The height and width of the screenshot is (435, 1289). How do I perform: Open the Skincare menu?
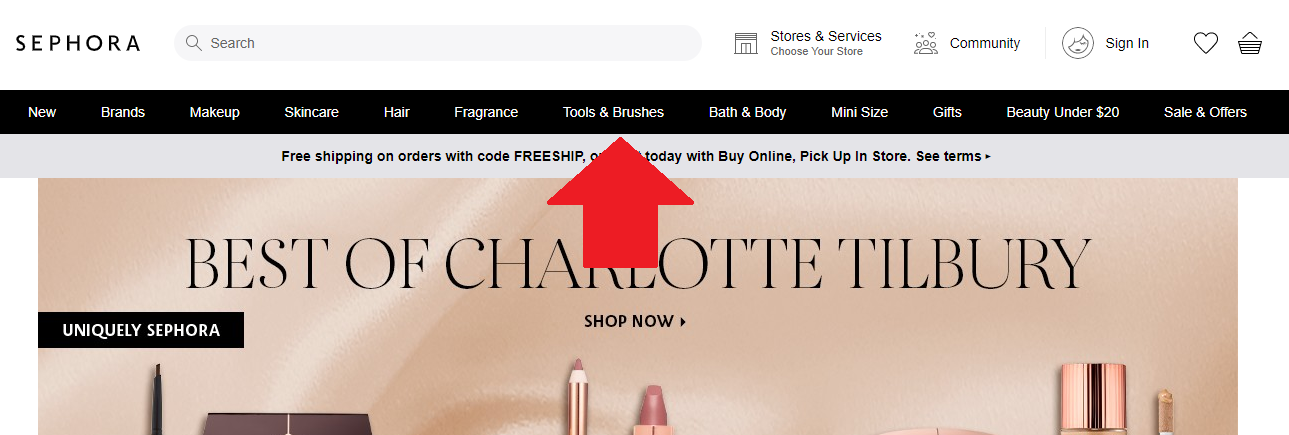[x=311, y=112]
